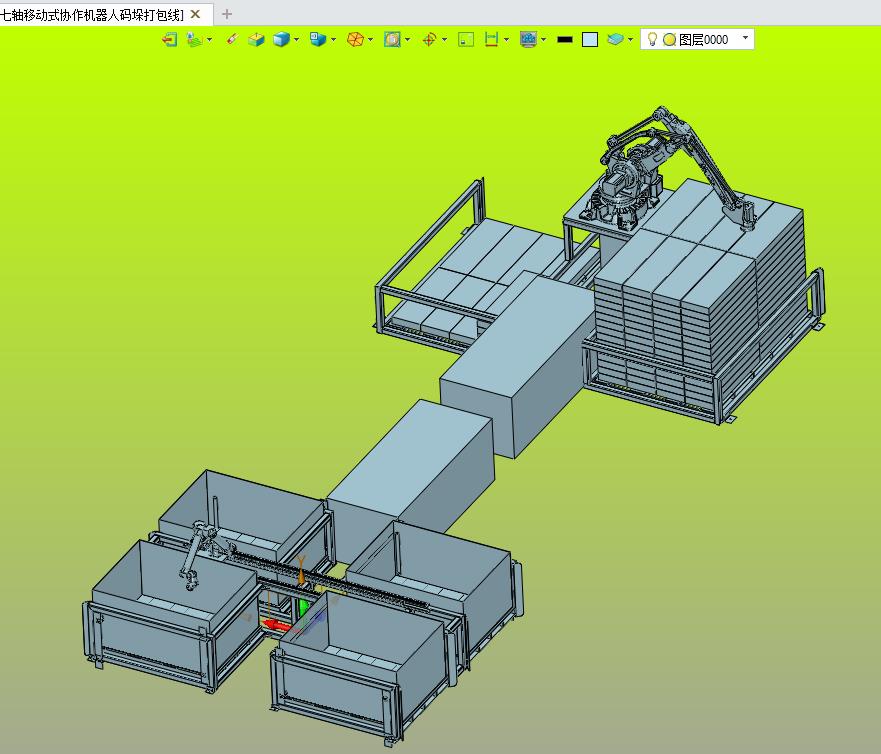Click the dimension measure icon
Viewport: 881px width, 754px height.
click(492, 39)
